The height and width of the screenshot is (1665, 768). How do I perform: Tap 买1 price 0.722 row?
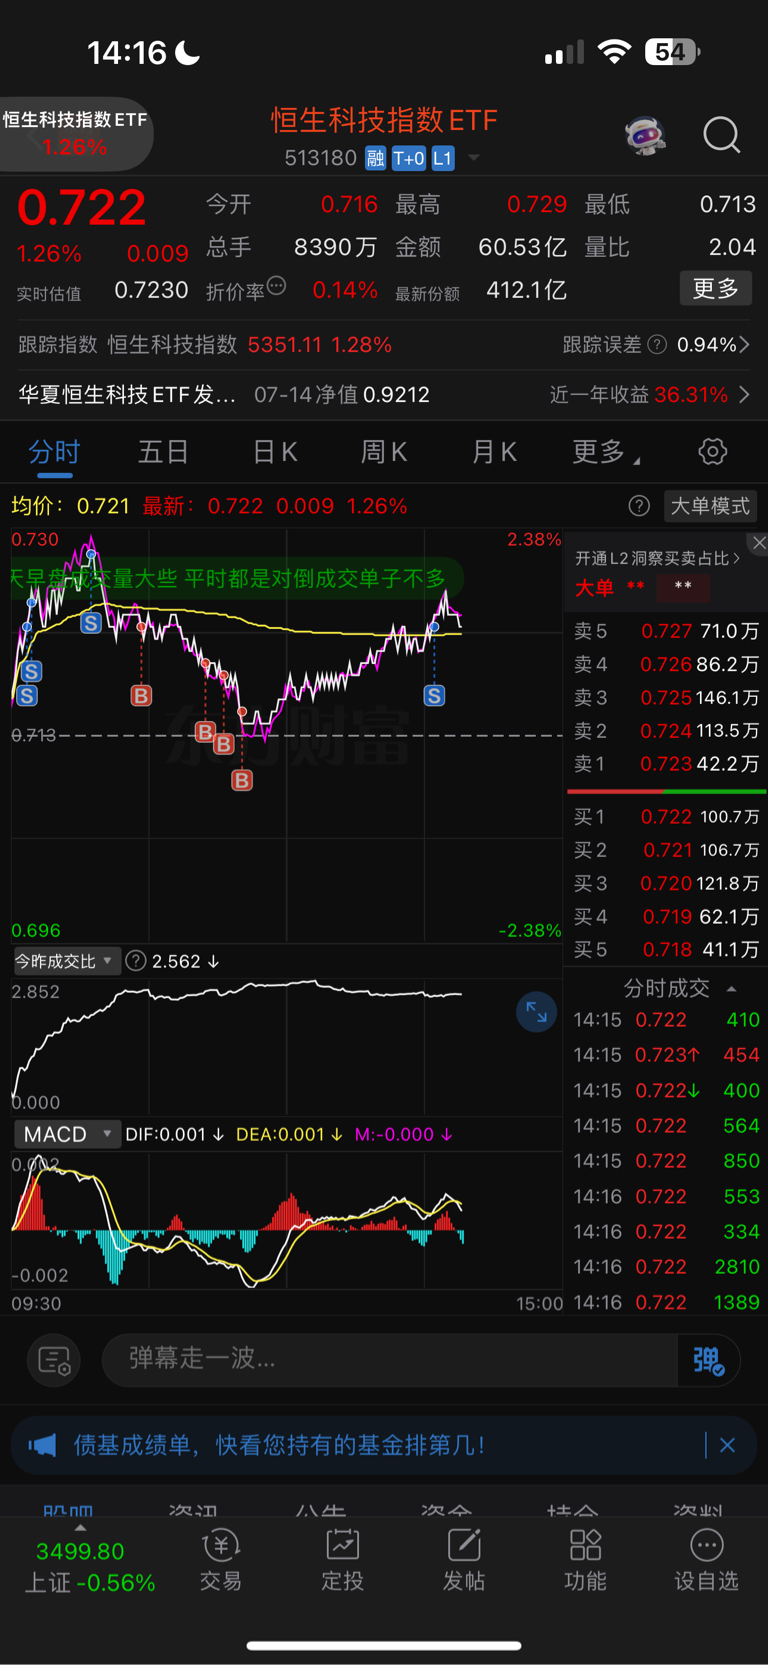click(x=666, y=817)
